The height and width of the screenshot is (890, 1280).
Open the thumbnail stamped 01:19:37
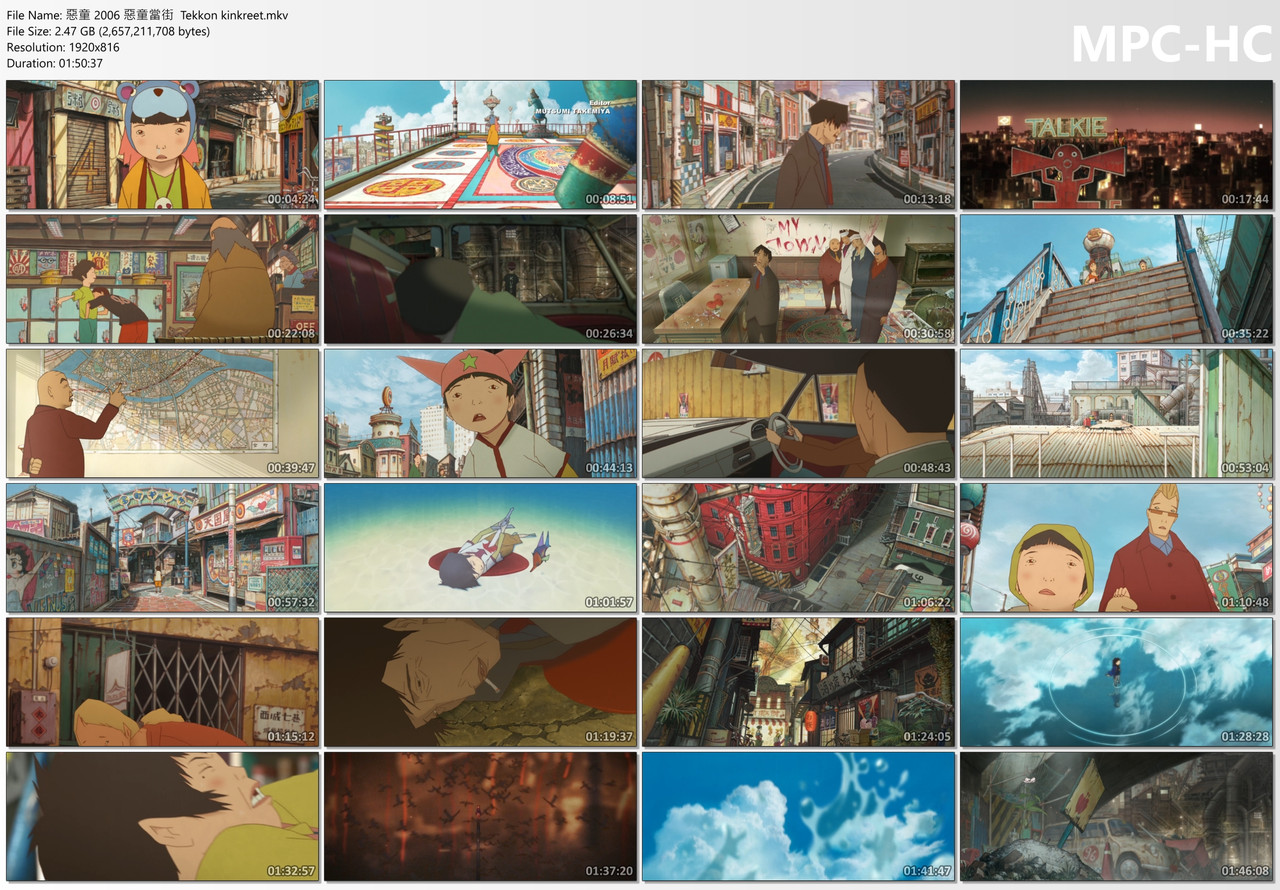click(481, 682)
